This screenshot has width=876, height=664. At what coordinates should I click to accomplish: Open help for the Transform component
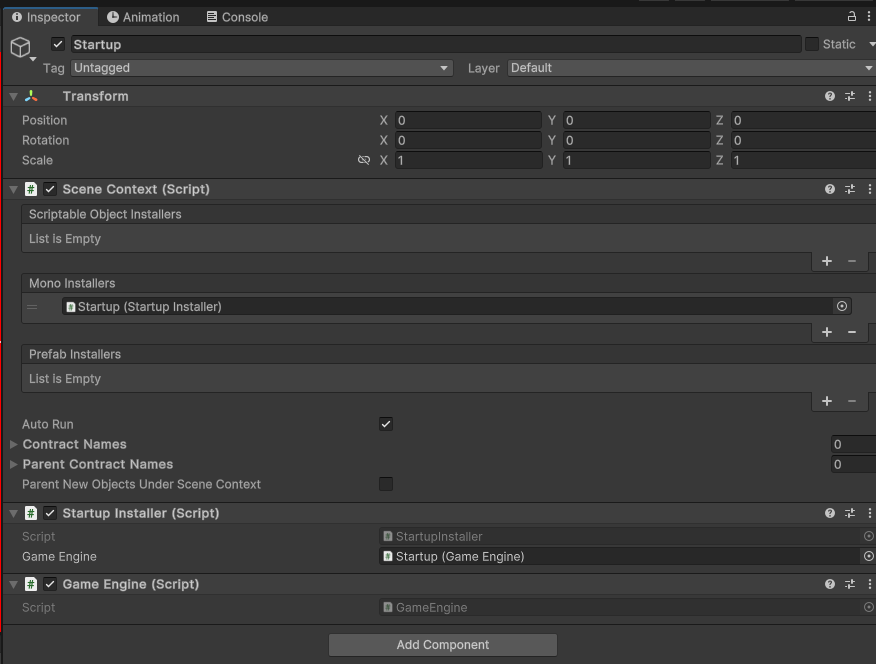(829, 96)
